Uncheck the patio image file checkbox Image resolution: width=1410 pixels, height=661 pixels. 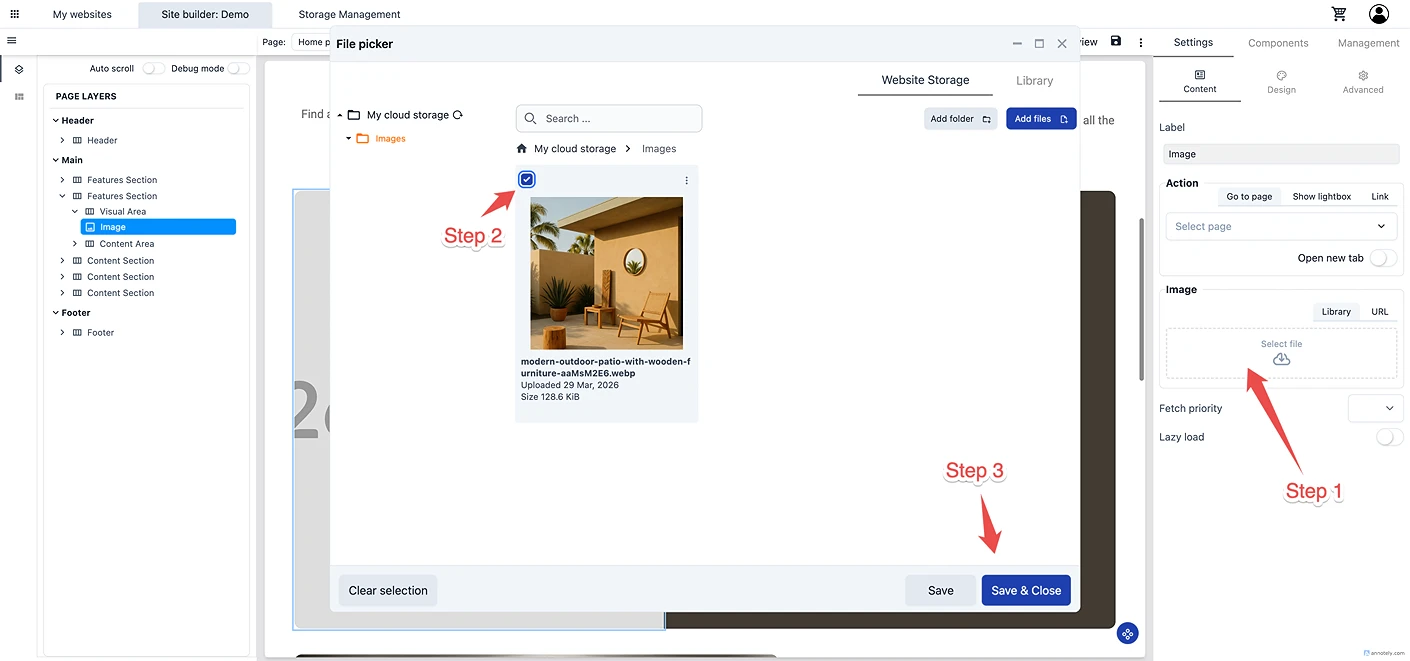[x=527, y=179]
